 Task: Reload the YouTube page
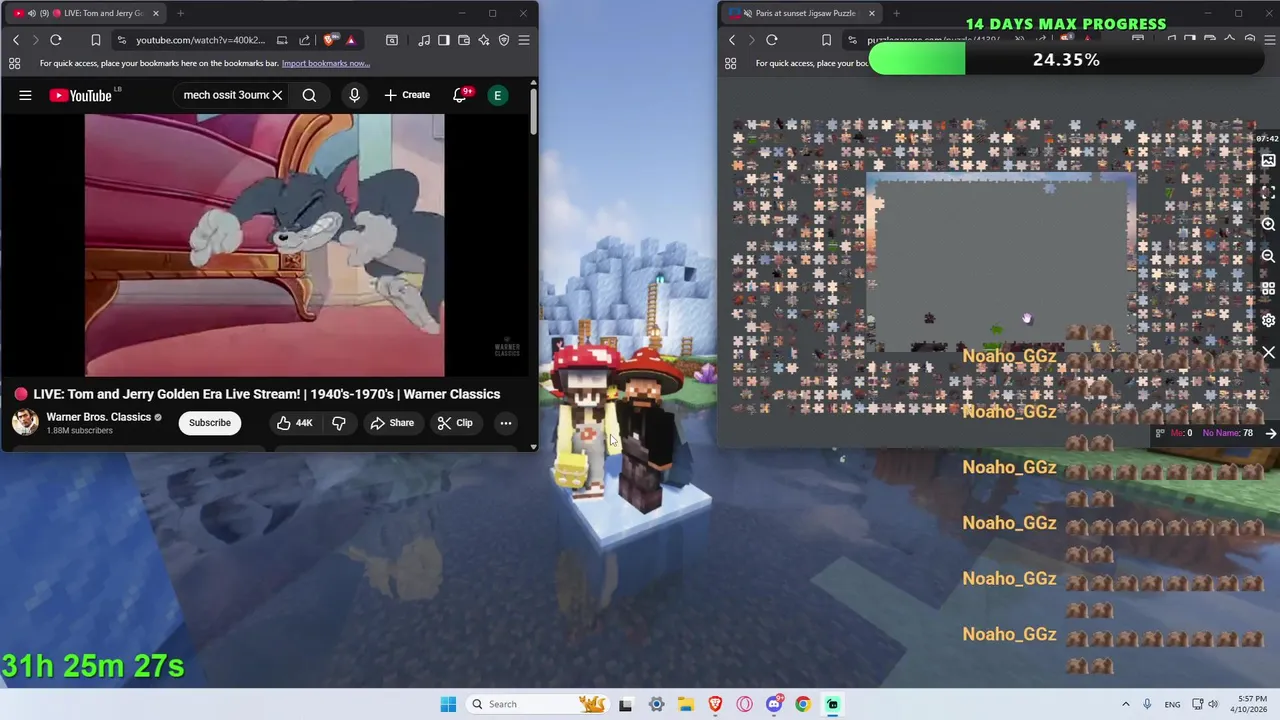coord(56,40)
